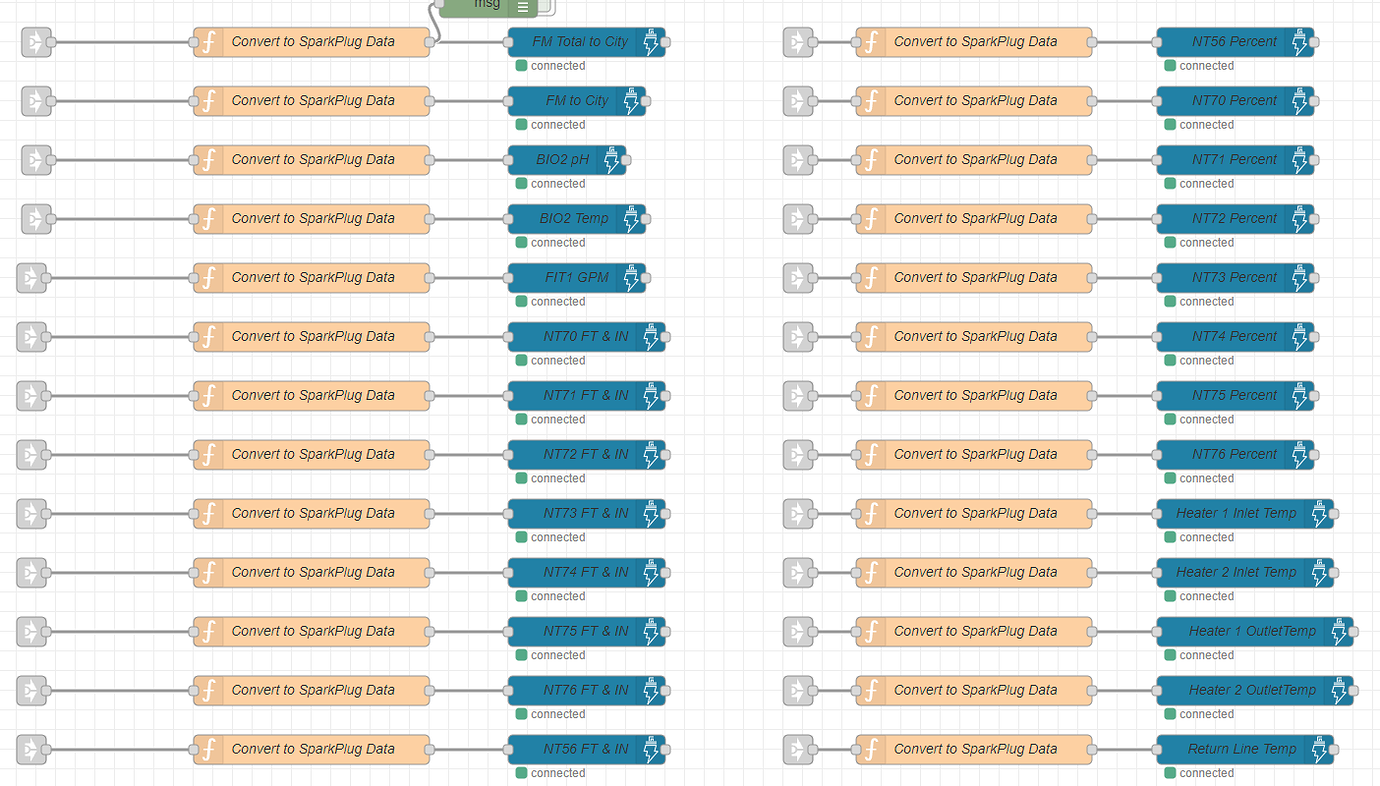Click the list icon on the msg debug node

[522, 6]
